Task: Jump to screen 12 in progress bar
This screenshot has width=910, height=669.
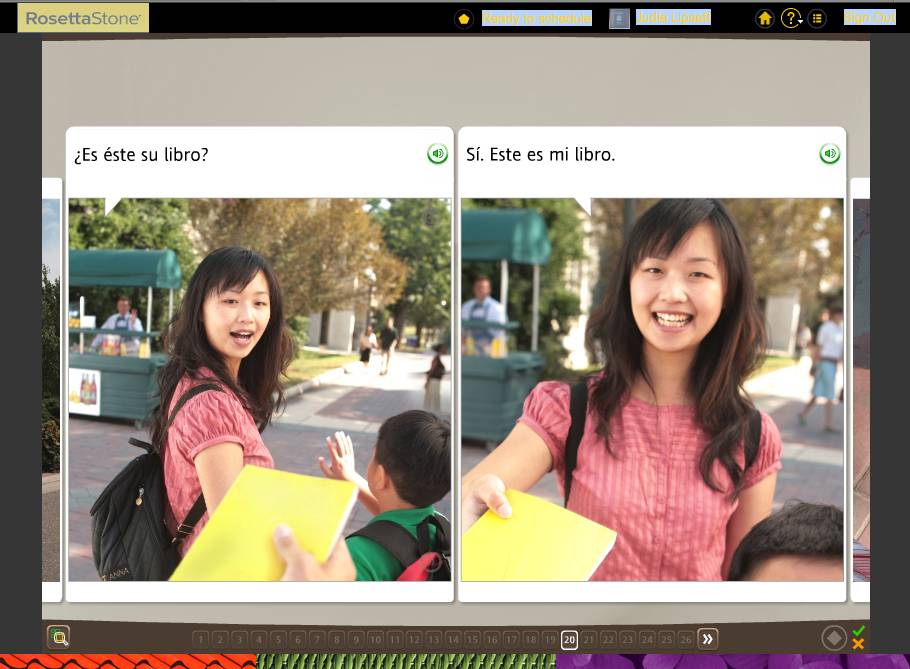Action: 414,639
